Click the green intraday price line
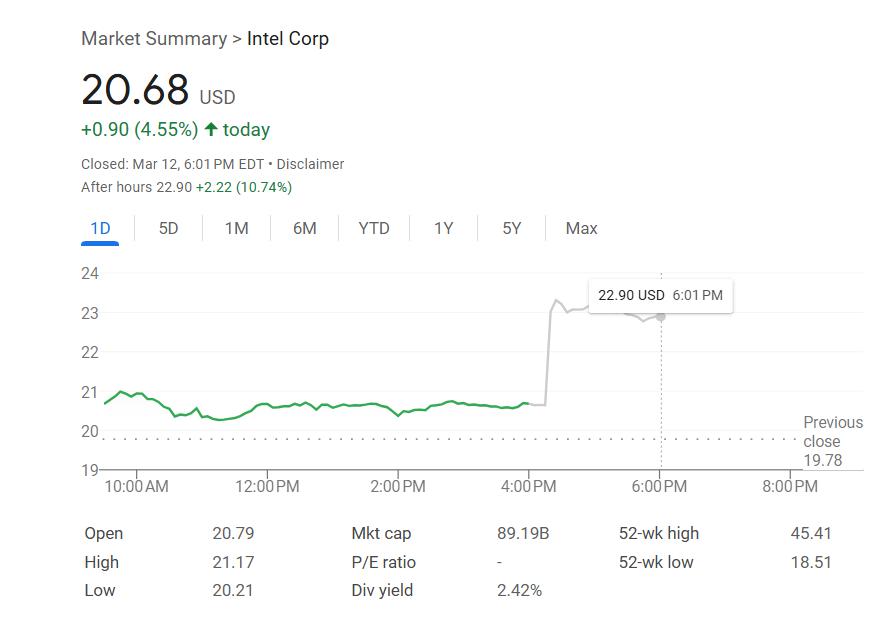Screen dimensions: 896x619 click(300, 405)
